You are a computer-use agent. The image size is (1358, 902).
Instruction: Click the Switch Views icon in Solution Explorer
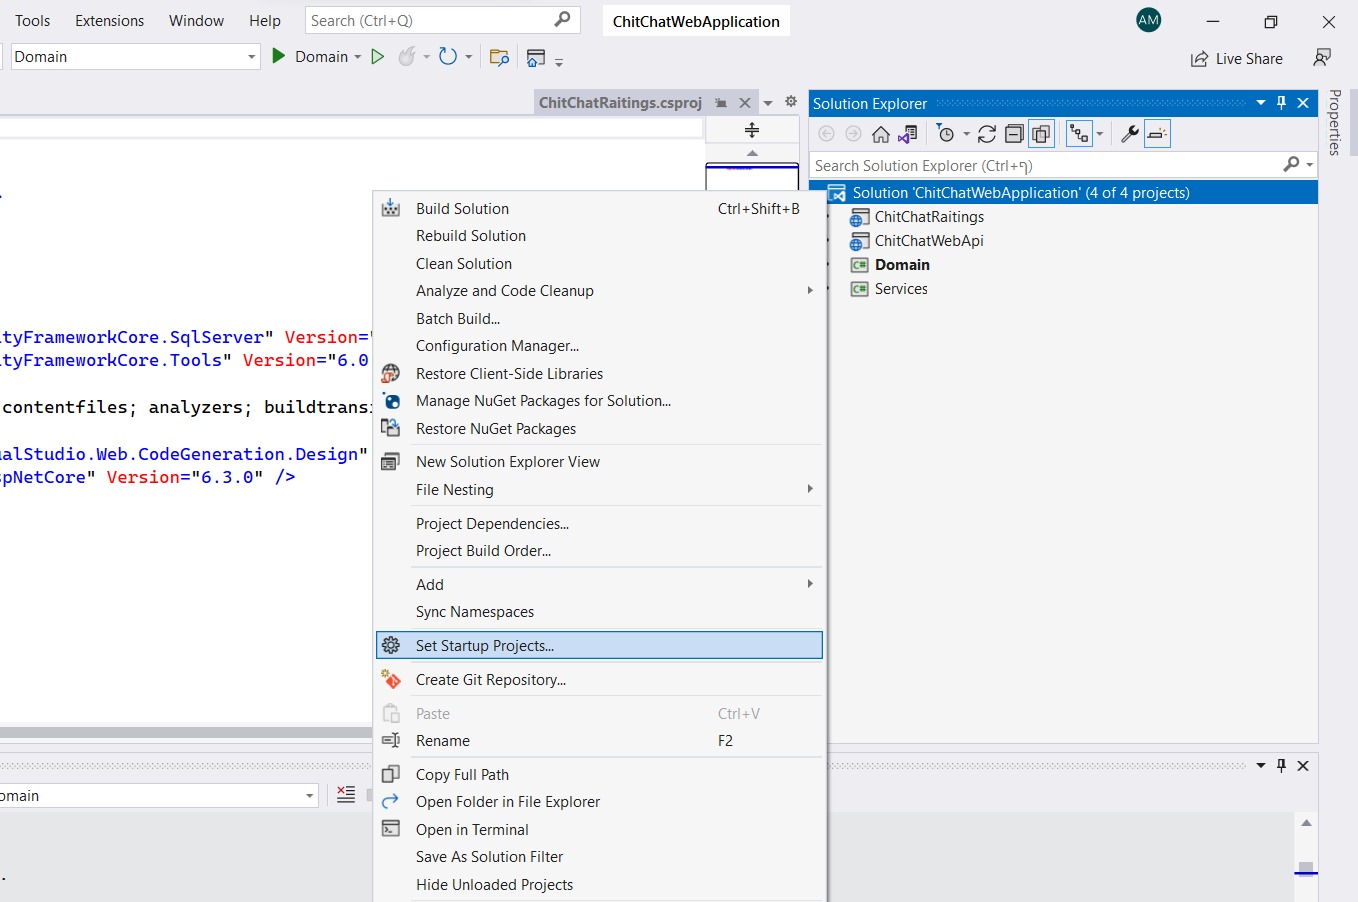1080,133
